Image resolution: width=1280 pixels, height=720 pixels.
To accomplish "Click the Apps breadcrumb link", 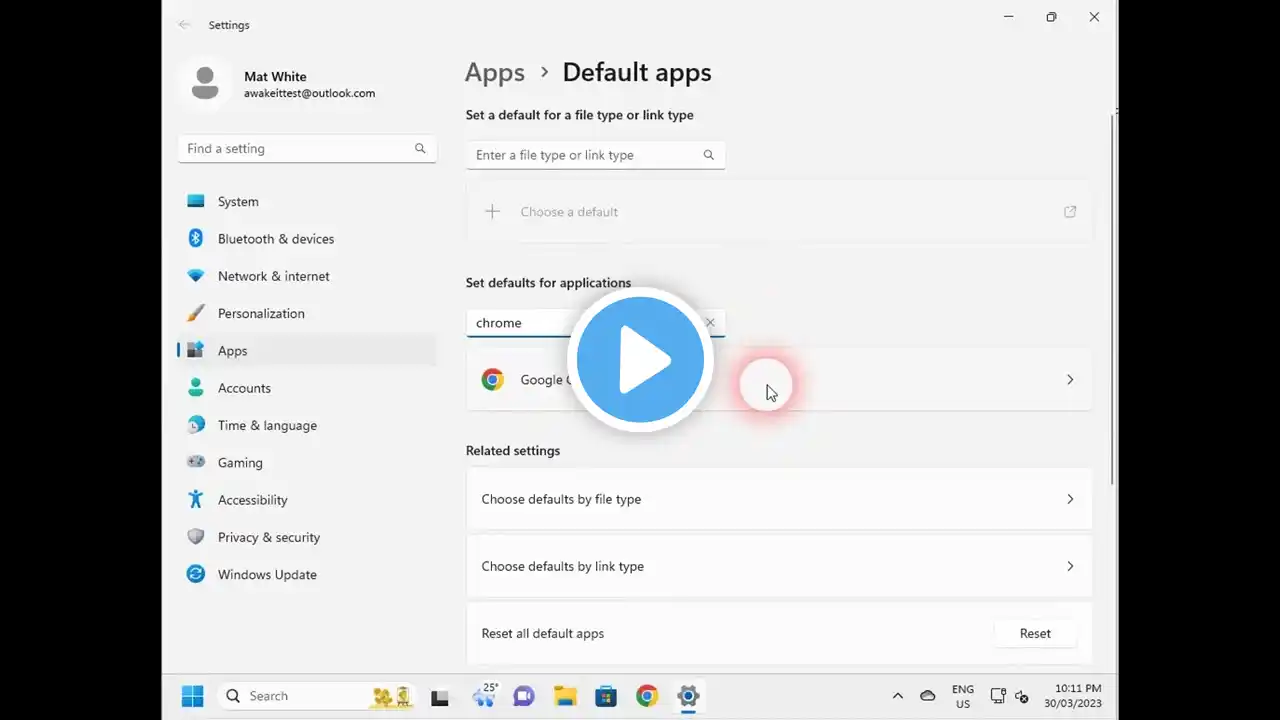I will point(495,73).
